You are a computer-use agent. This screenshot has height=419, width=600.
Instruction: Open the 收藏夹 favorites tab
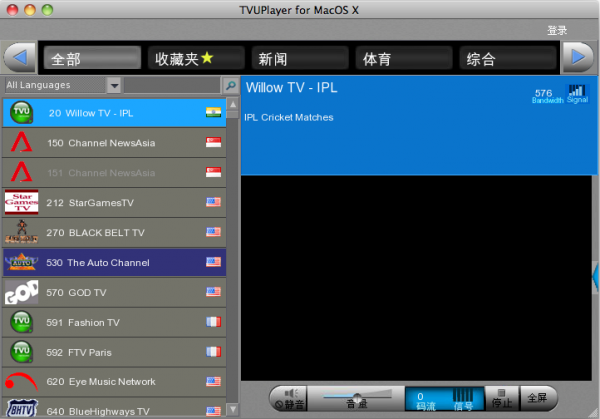196,58
